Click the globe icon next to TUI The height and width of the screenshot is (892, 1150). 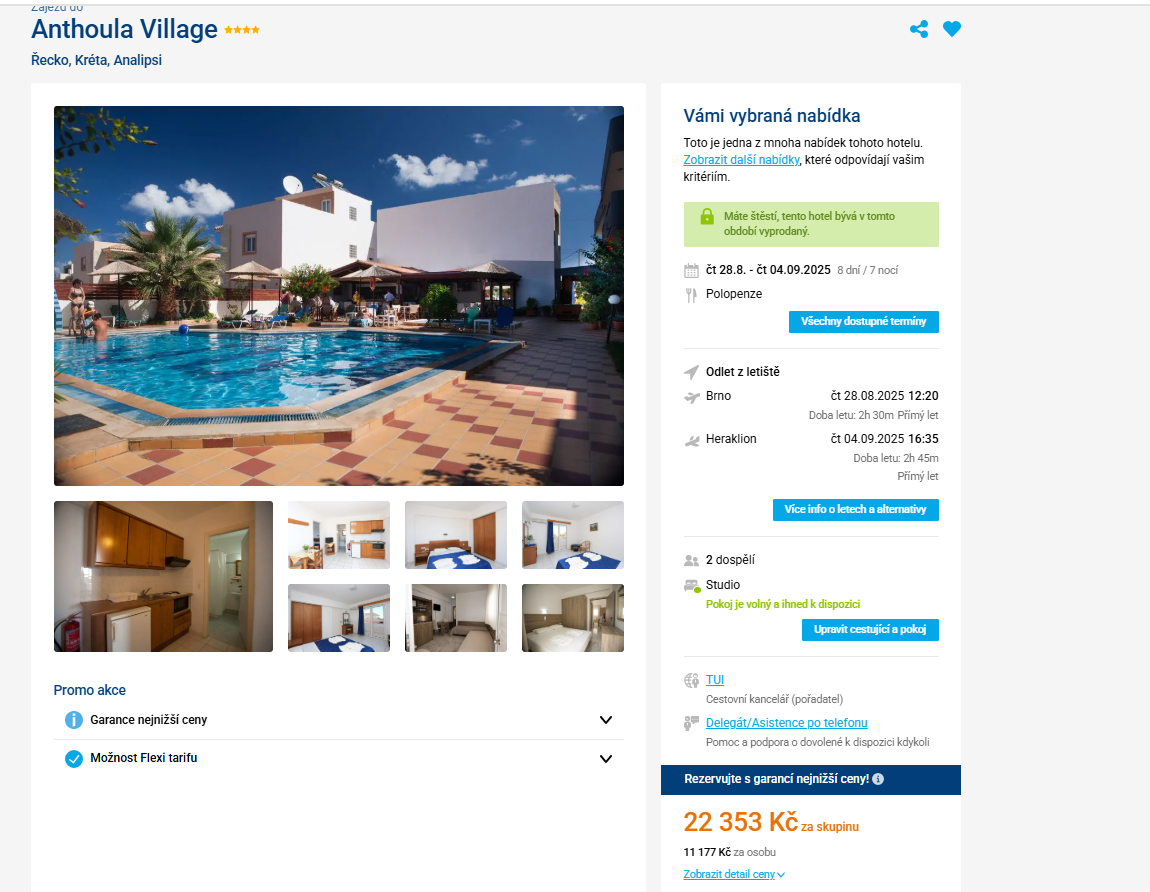691,680
